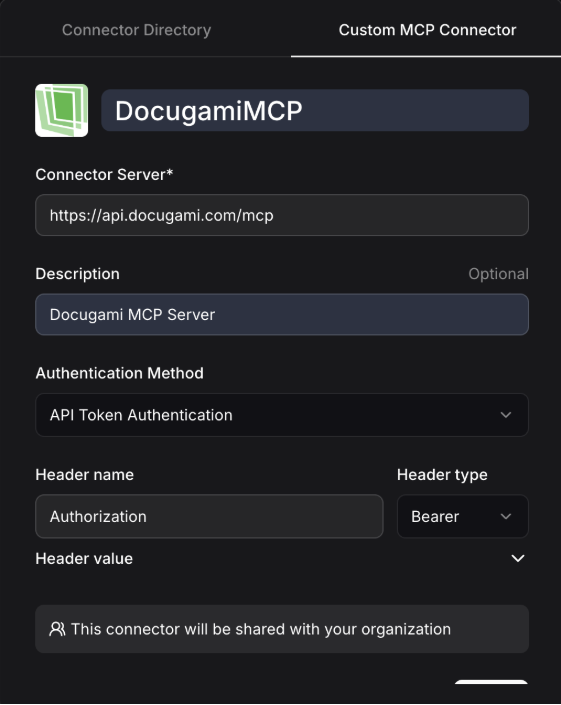Click the 'Optional' label beside Description

pyautogui.click(x=499, y=274)
